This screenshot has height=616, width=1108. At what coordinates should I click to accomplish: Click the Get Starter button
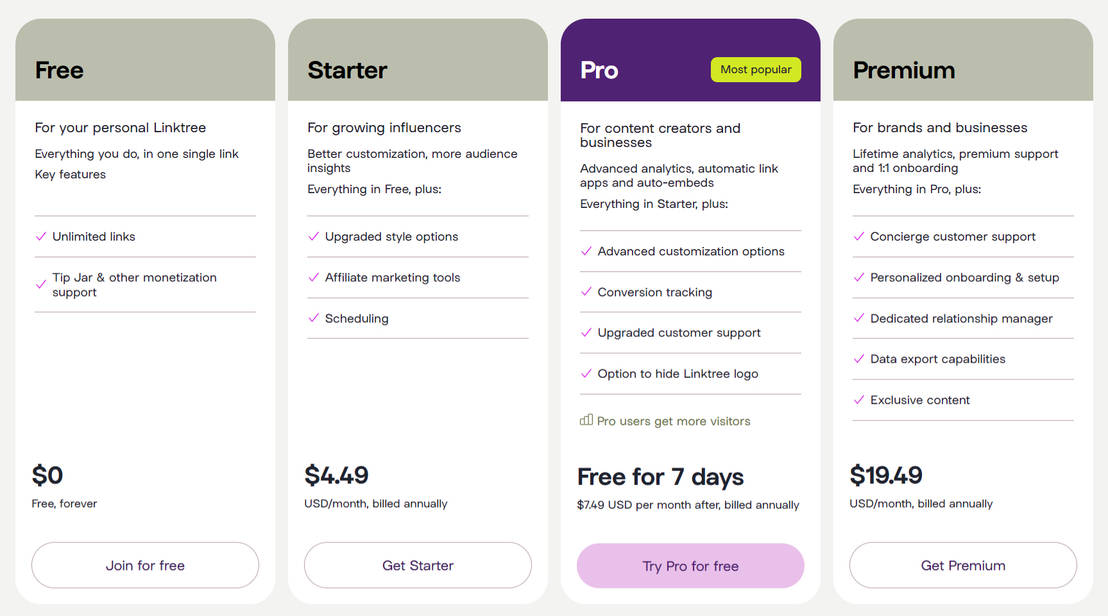point(417,565)
